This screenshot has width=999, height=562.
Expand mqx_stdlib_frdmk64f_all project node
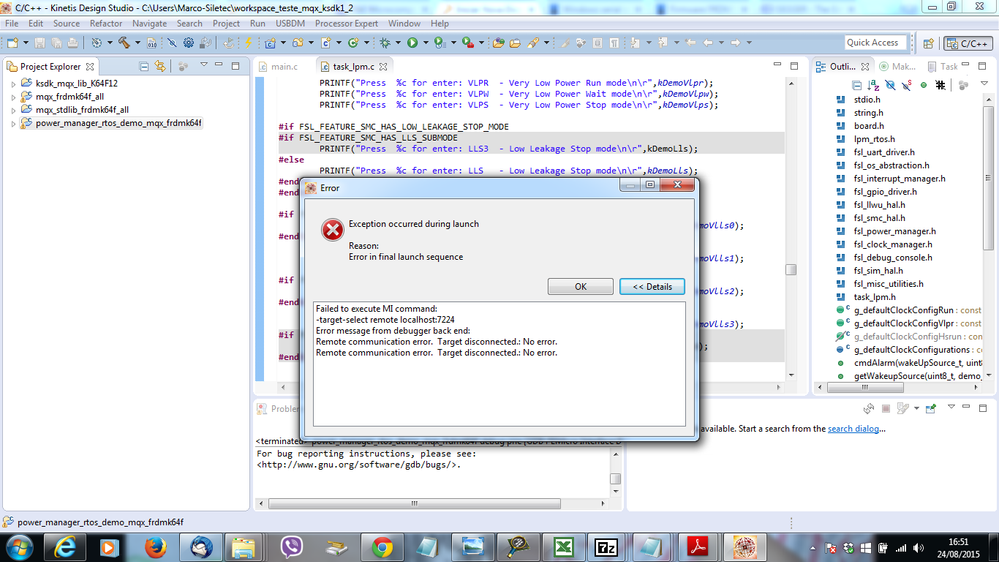[13, 110]
